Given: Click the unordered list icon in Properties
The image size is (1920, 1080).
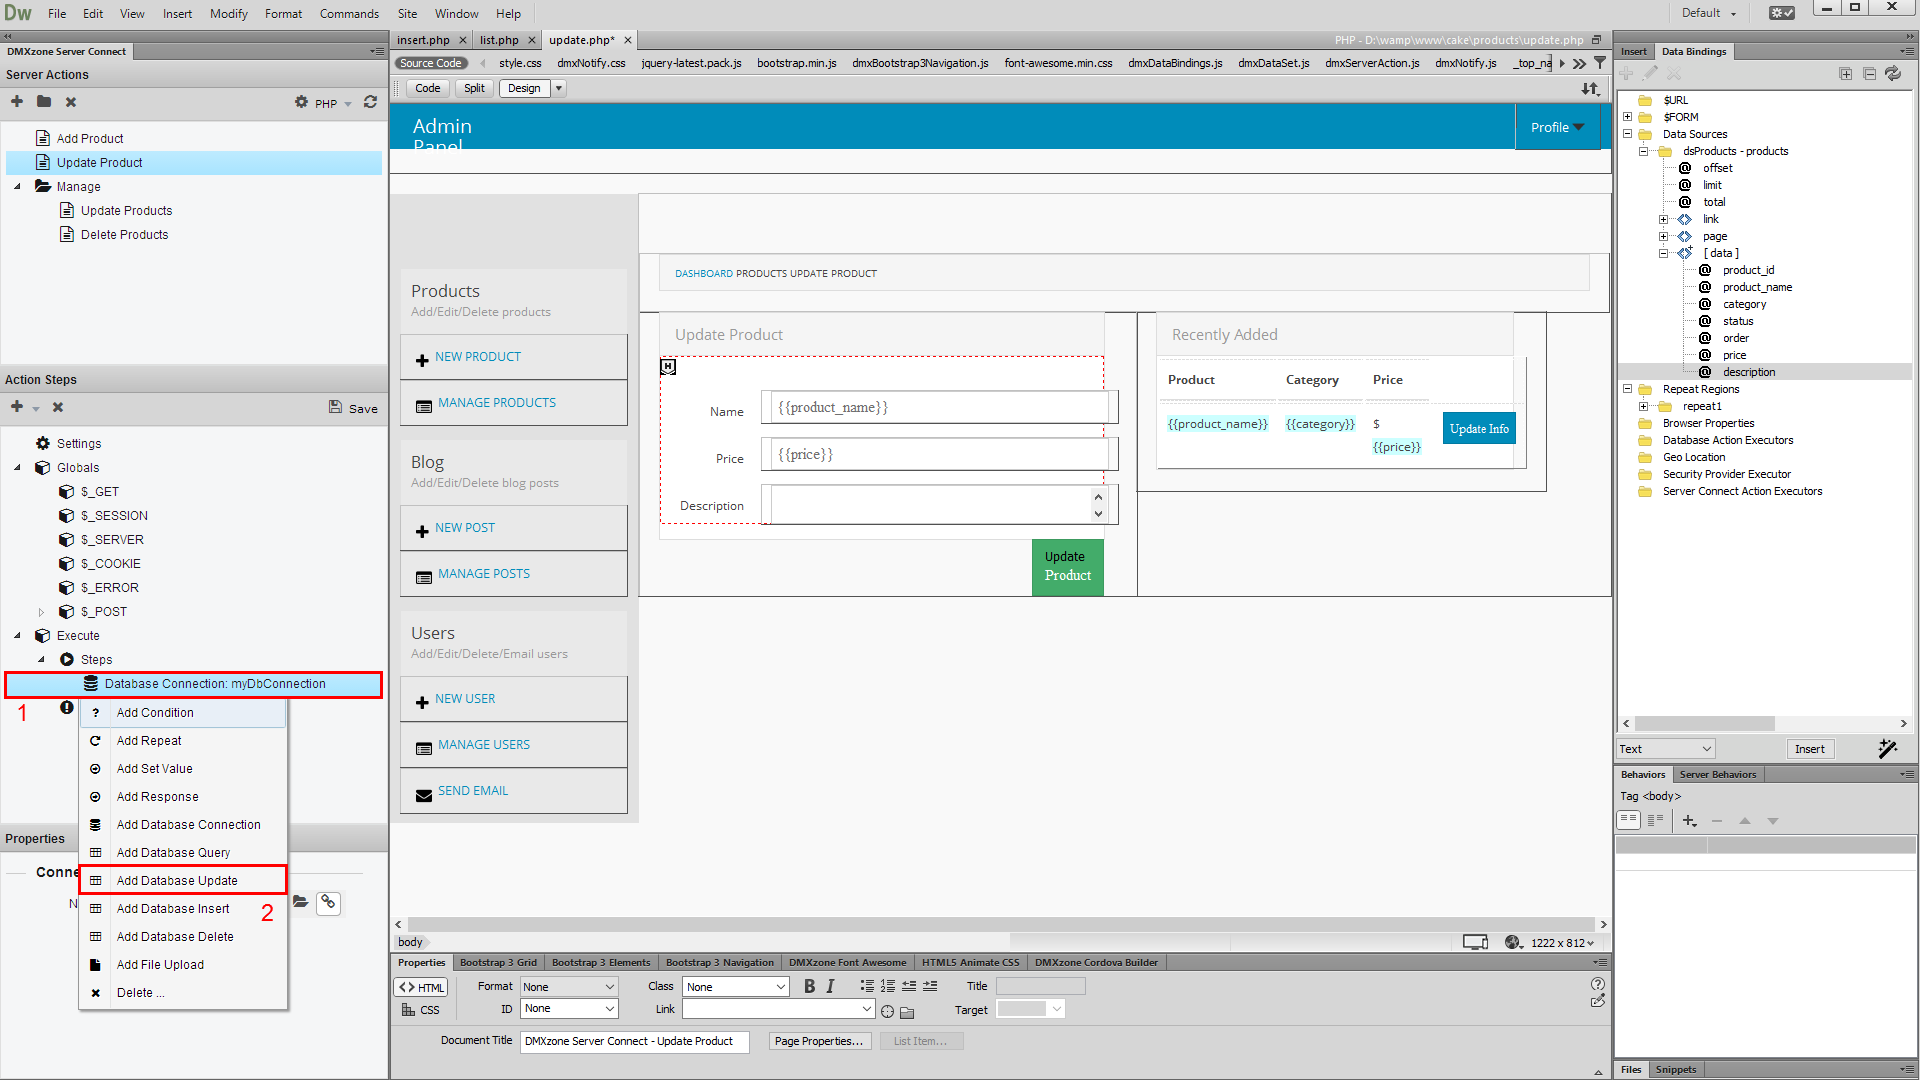Looking at the screenshot, I should click(x=867, y=986).
